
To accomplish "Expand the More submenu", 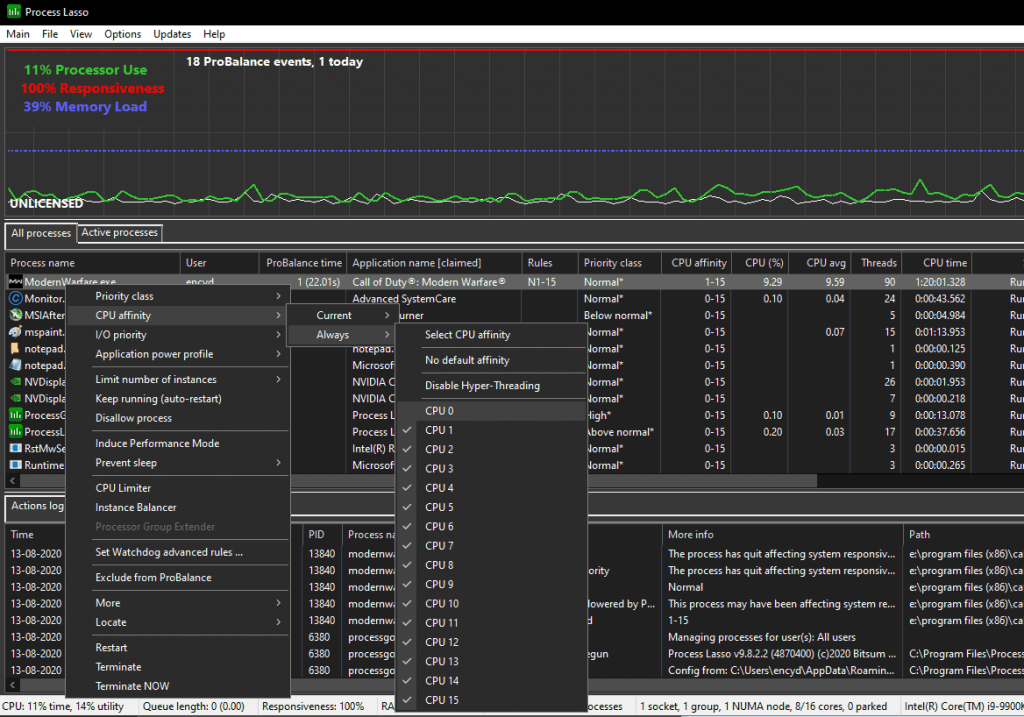I will tap(178, 603).
